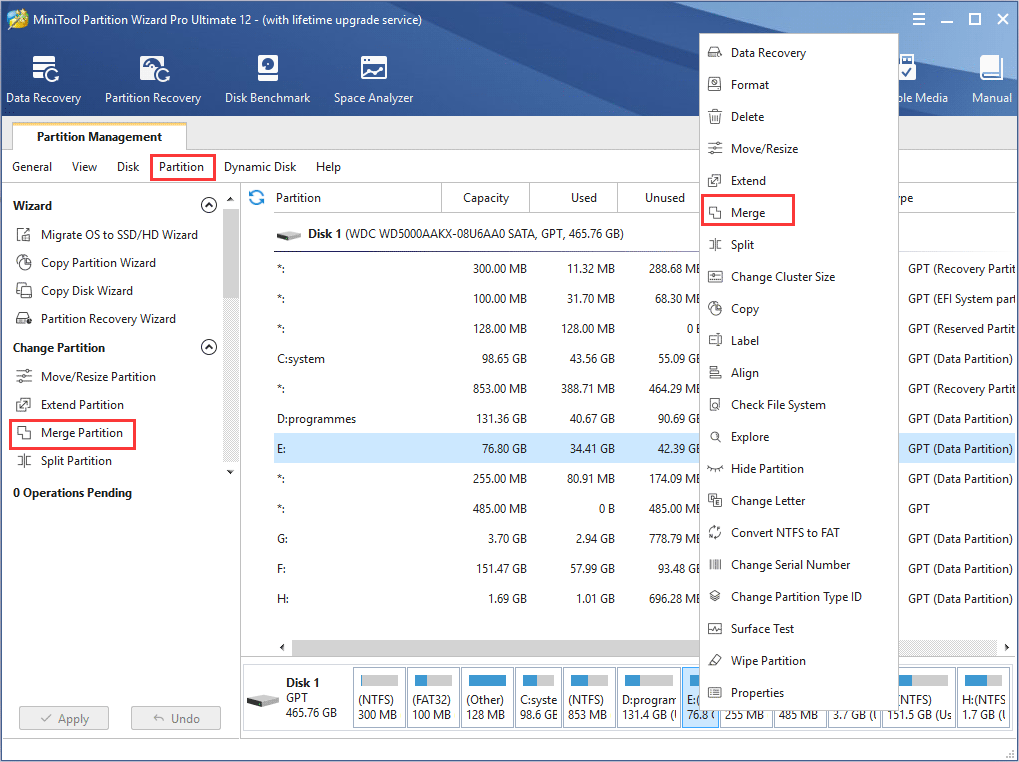Image resolution: width=1019 pixels, height=762 pixels.
Task: Open the Manual
Action: click(x=990, y=78)
